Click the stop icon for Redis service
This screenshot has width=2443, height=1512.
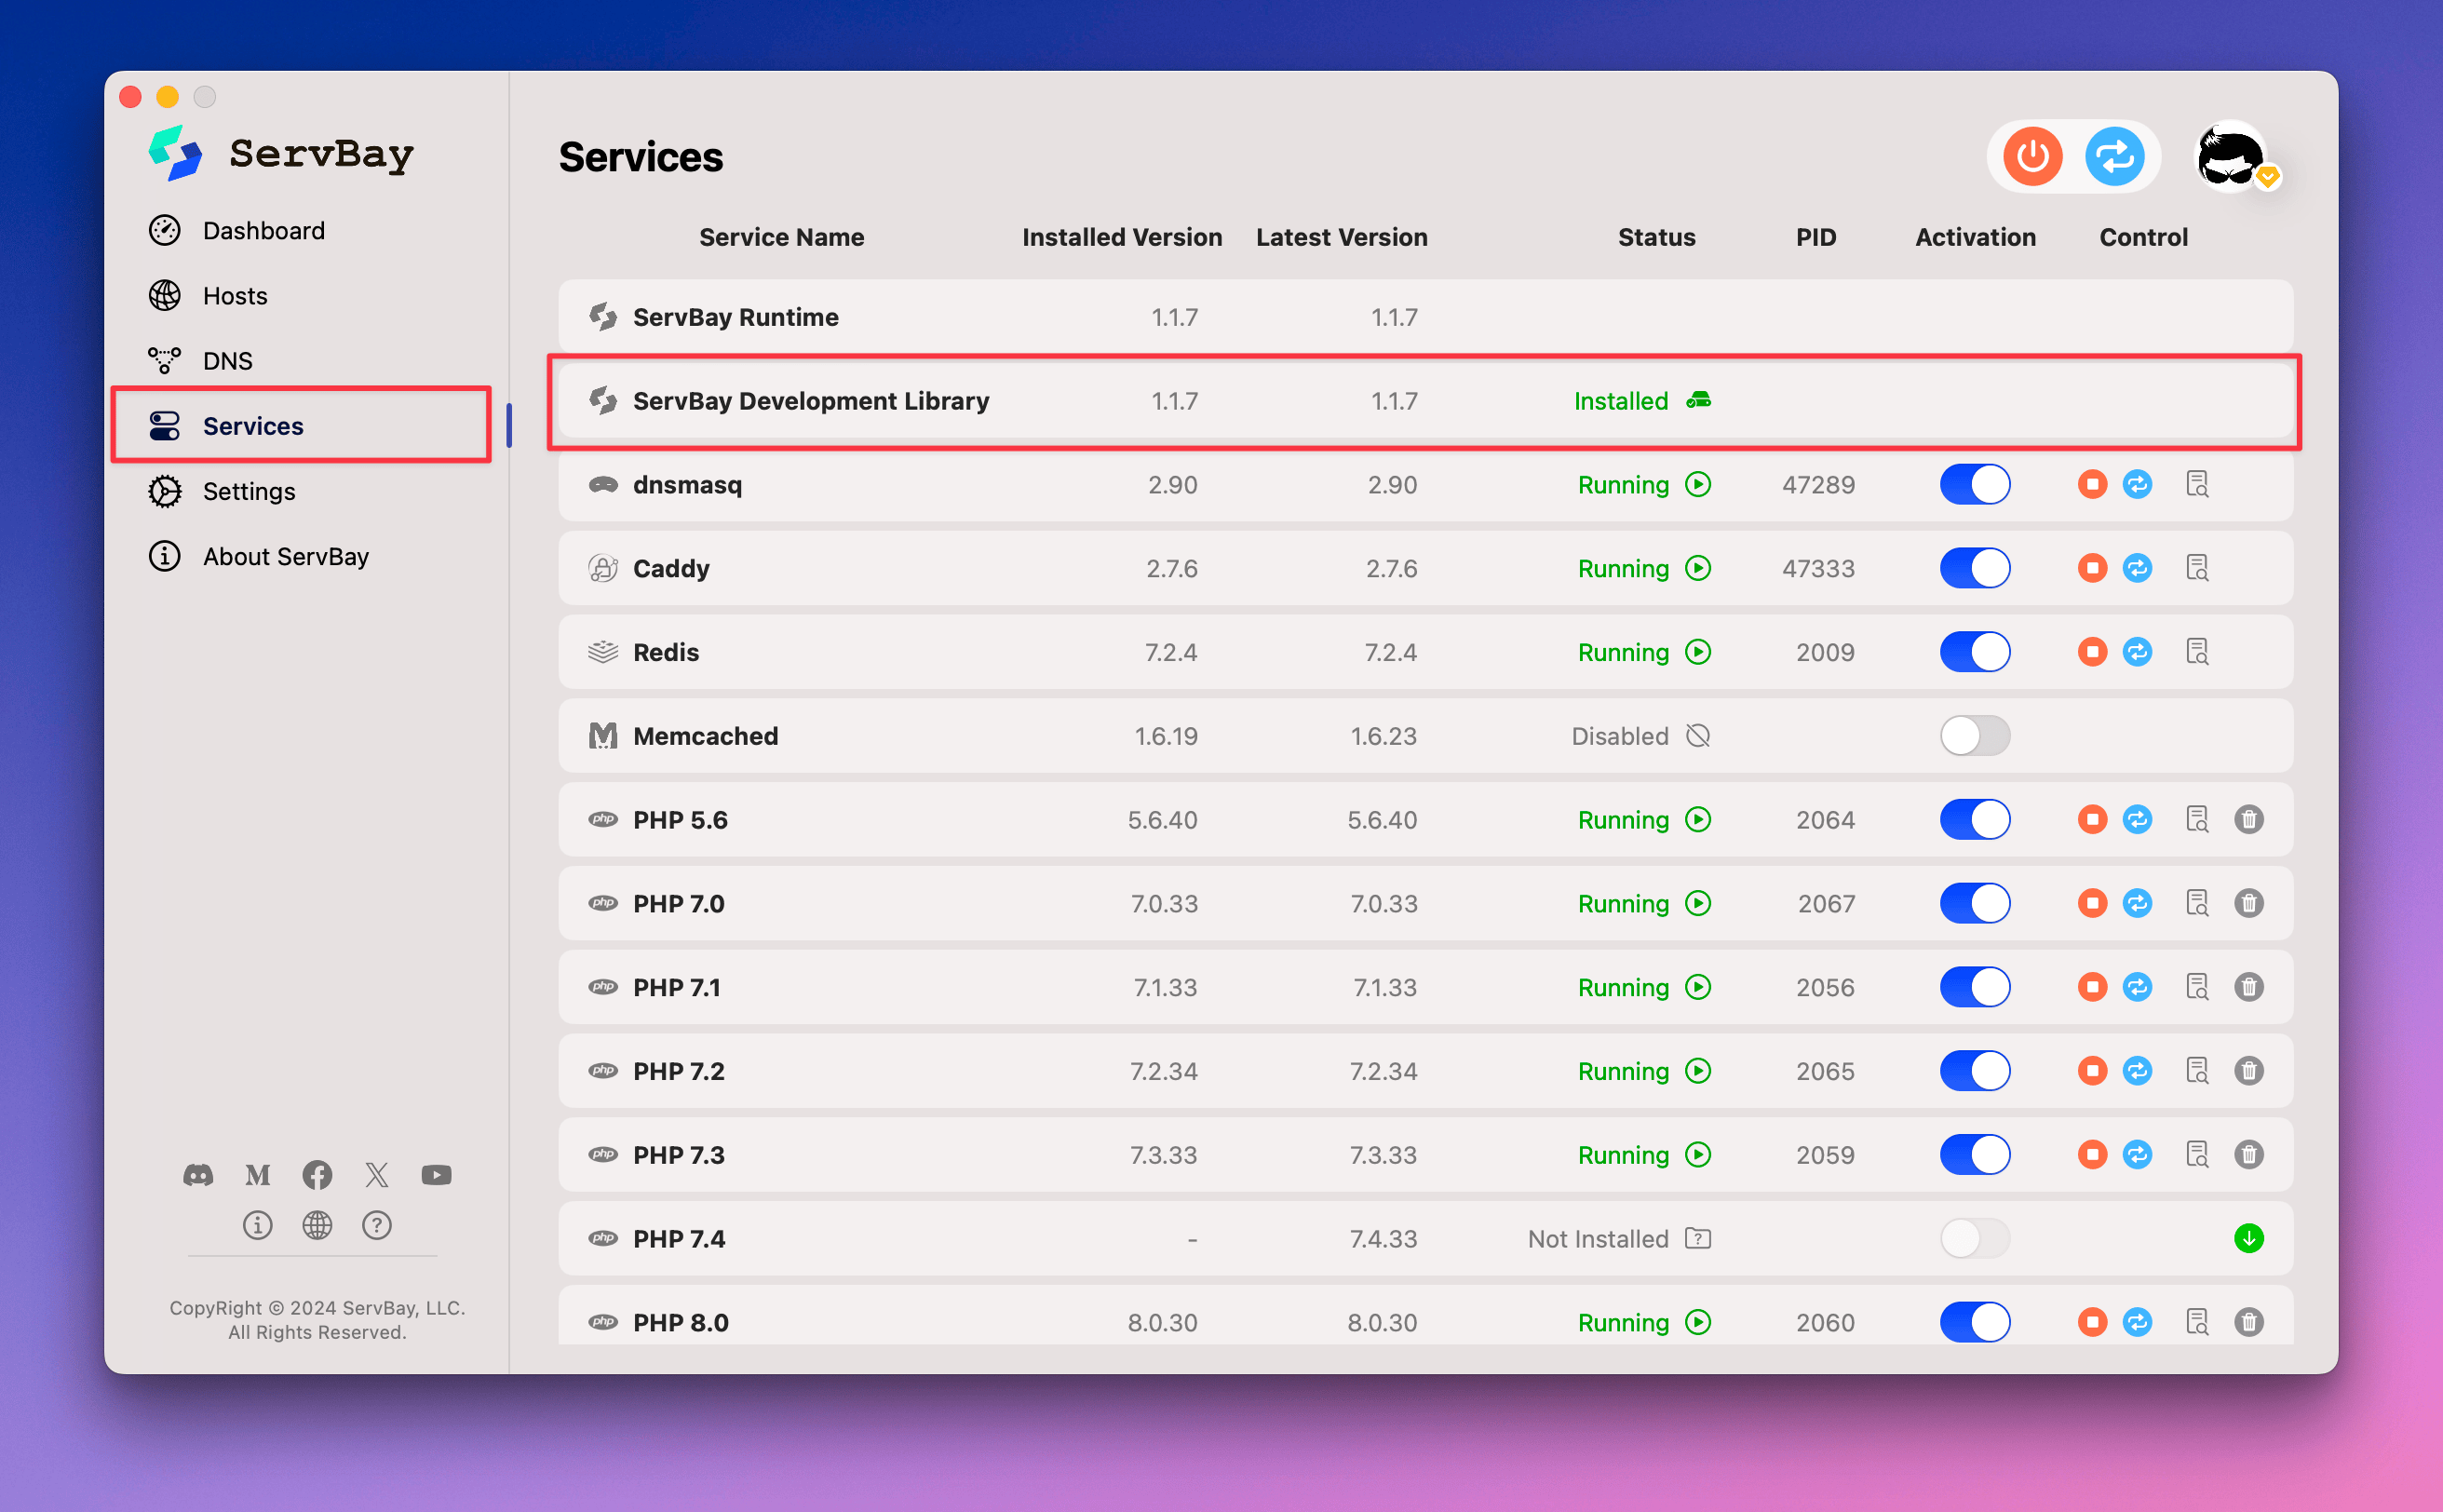pyautogui.click(x=2090, y=651)
